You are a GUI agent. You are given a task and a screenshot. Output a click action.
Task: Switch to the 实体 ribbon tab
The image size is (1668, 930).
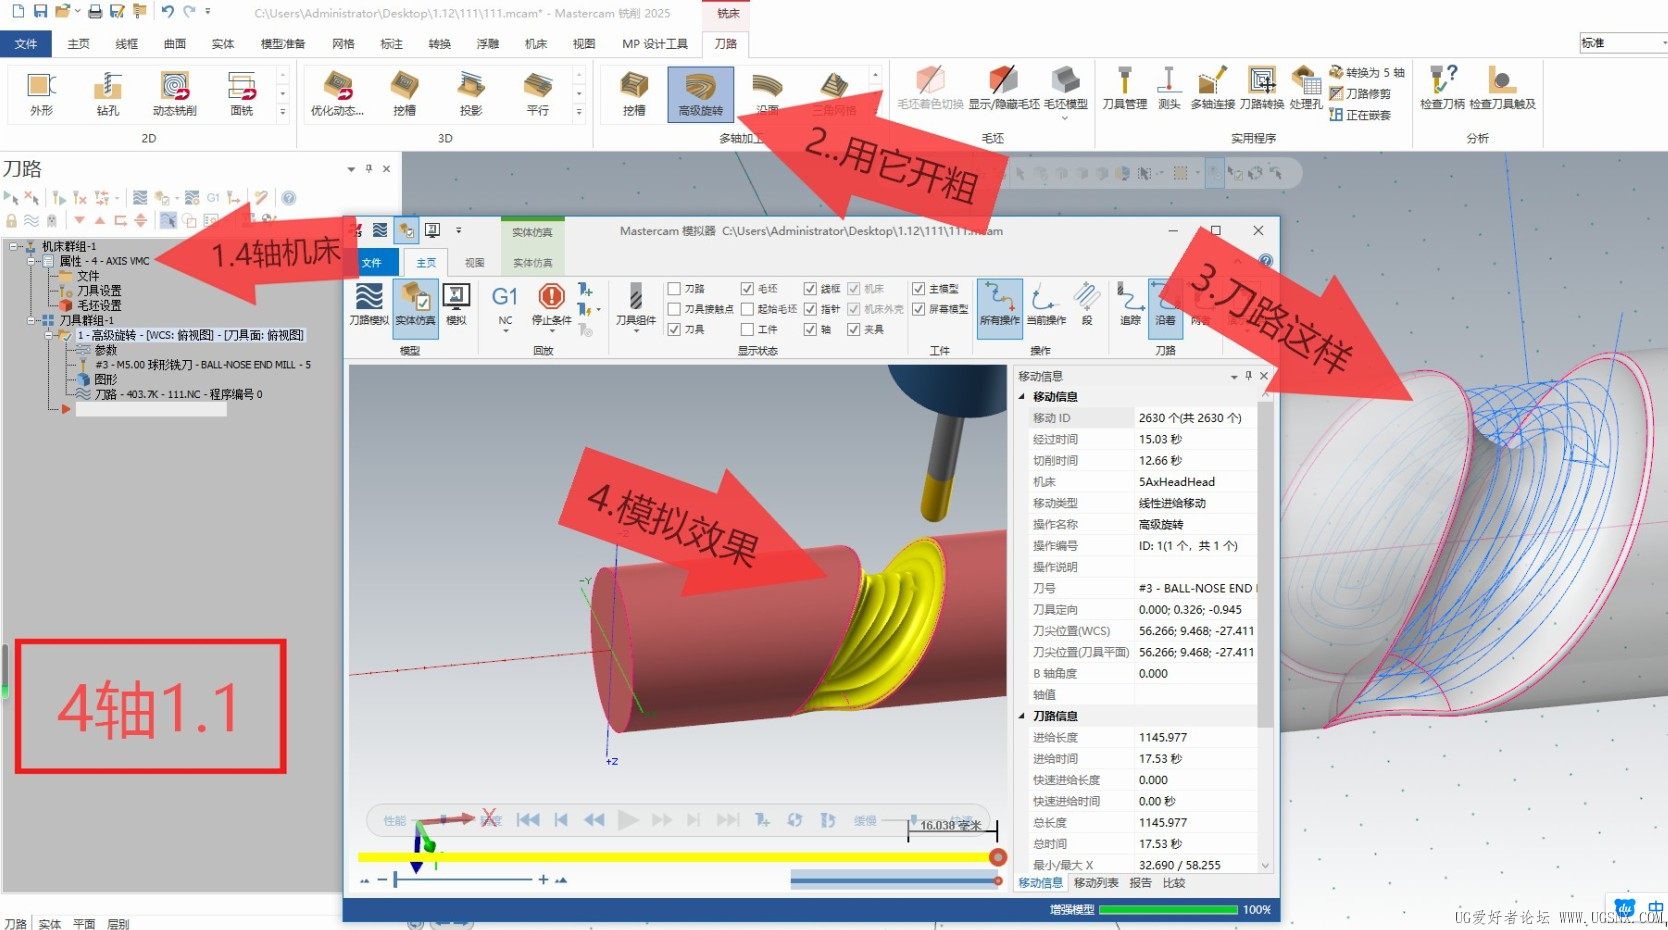tap(223, 44)
